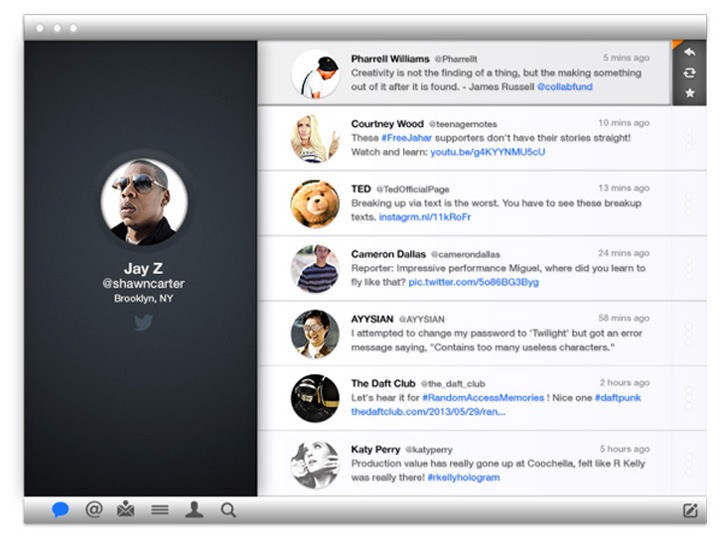Open the @collabfund mention link
Viewport: 720px width, 540px height.
[x=565, y=87]
